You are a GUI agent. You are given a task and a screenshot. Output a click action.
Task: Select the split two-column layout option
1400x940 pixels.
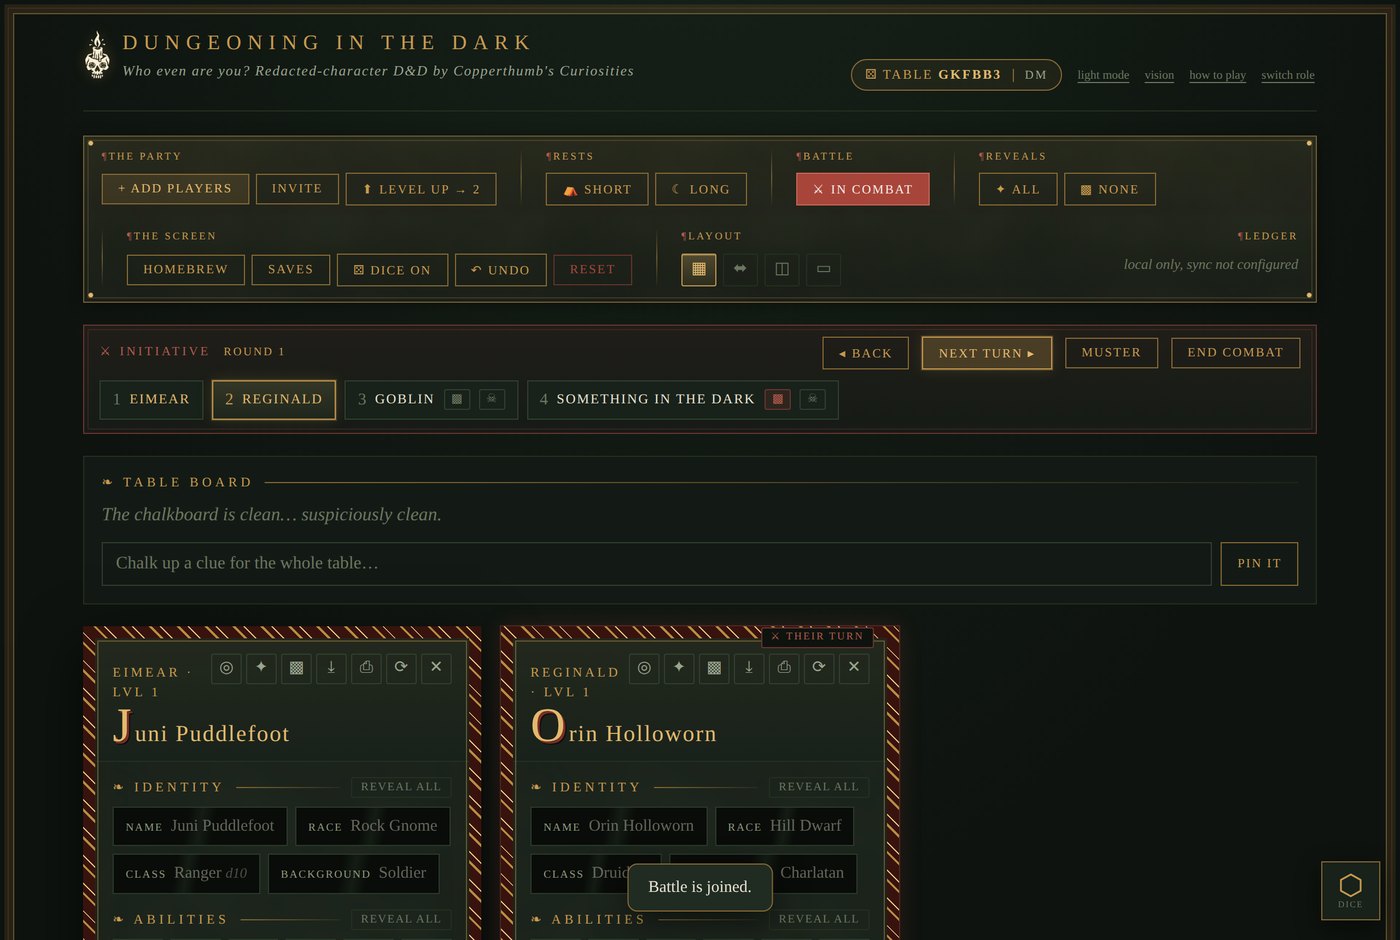click(x=782, y=269)
